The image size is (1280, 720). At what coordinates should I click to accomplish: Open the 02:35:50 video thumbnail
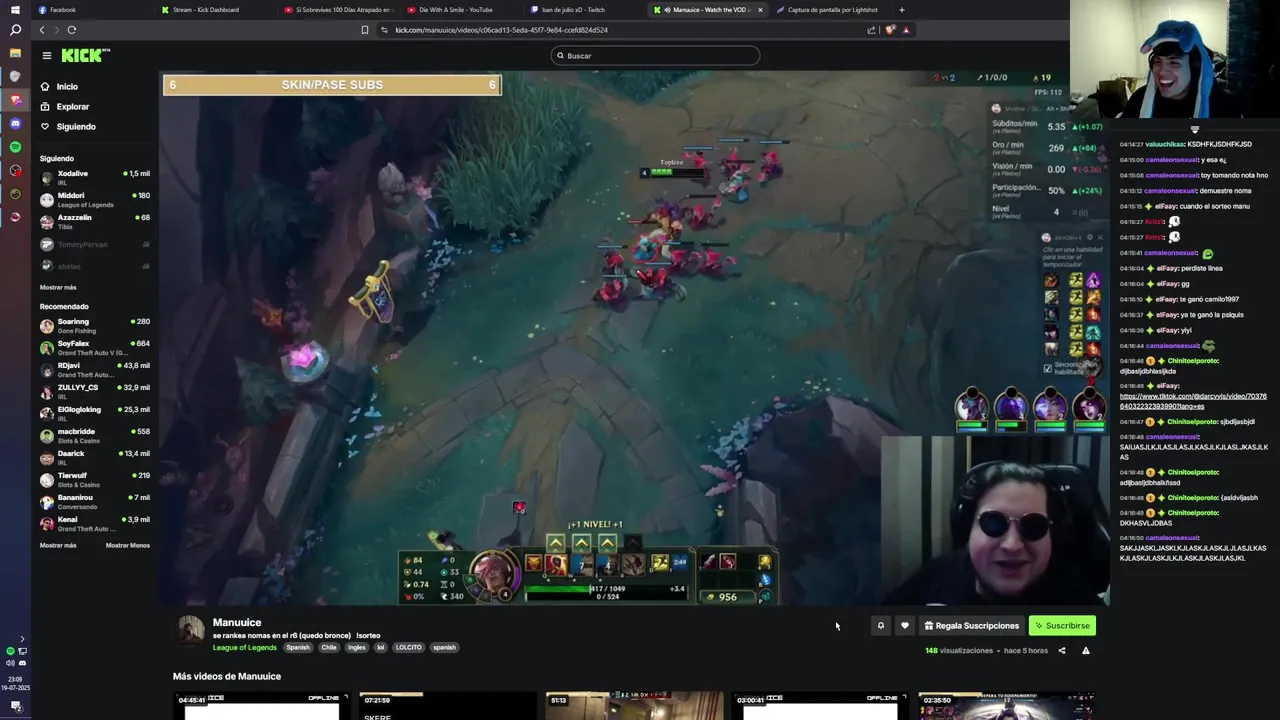[x=1006, y=707]
